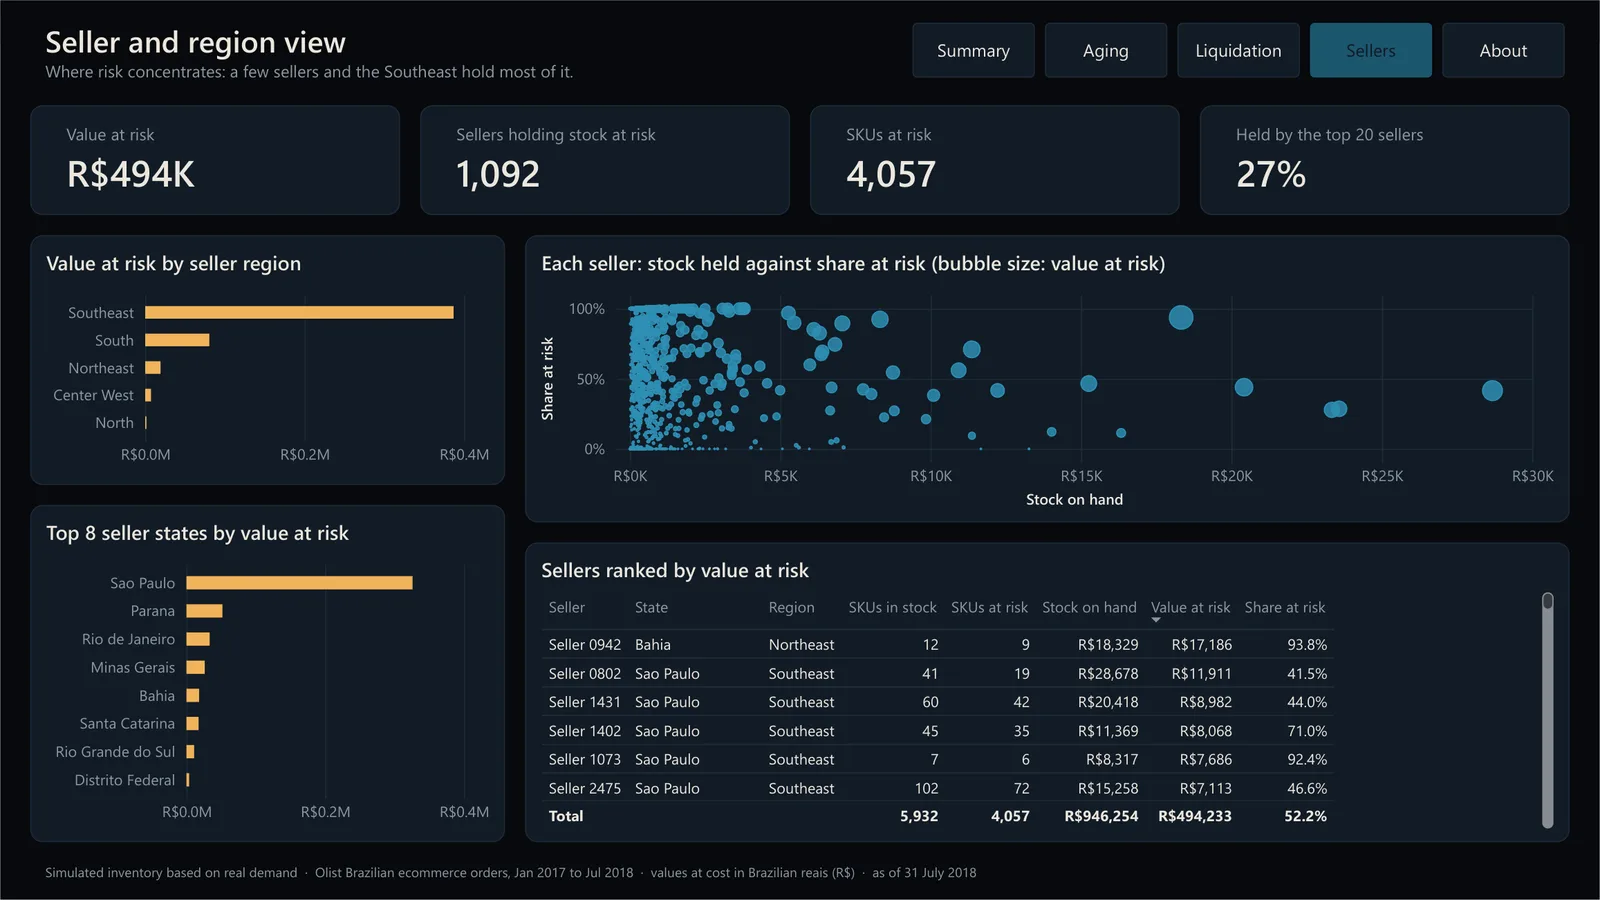Viewport: 1600px width, 900px height.
Task: Click the Distrito Federal state label
Action: 125,780
